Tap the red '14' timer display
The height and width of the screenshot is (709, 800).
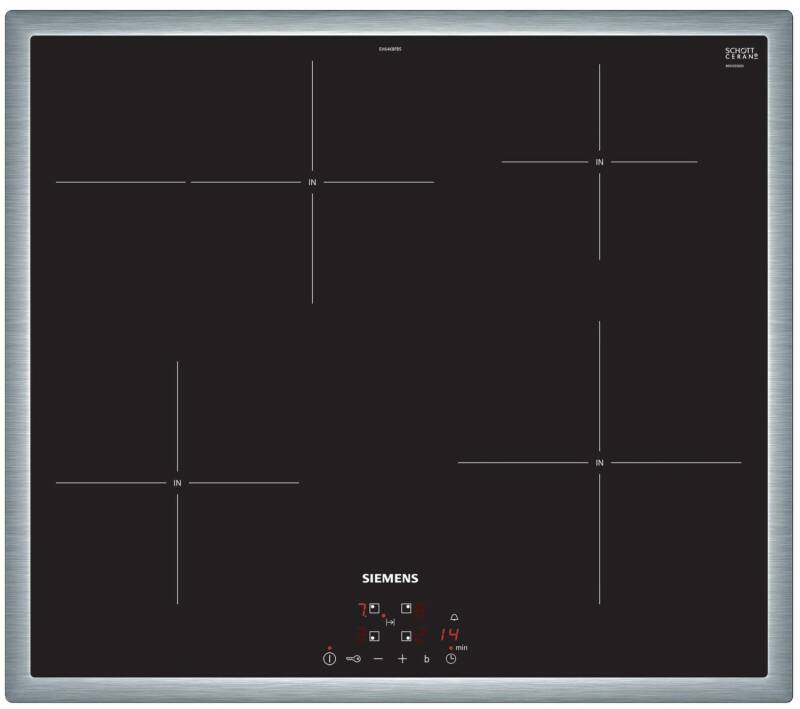coord(449,634)
